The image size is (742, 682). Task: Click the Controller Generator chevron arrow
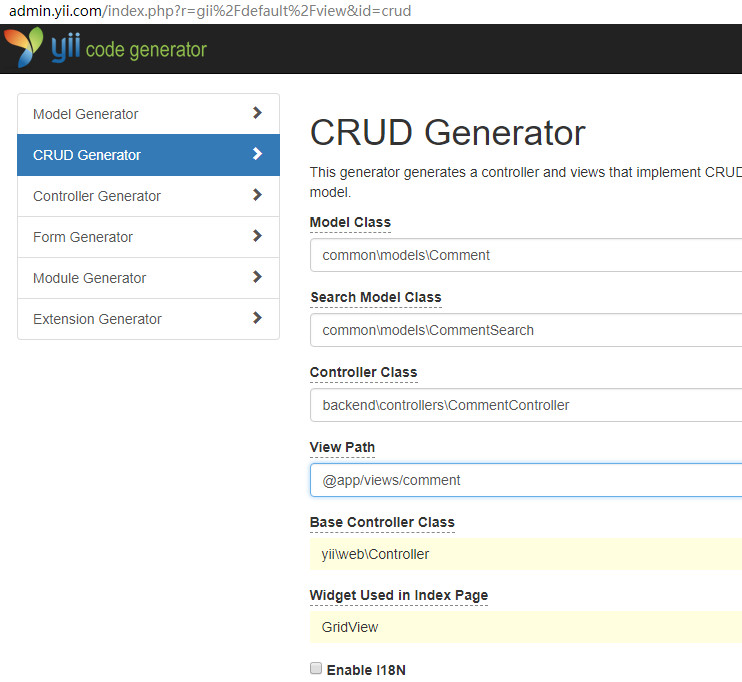click(x=257, y=195)
